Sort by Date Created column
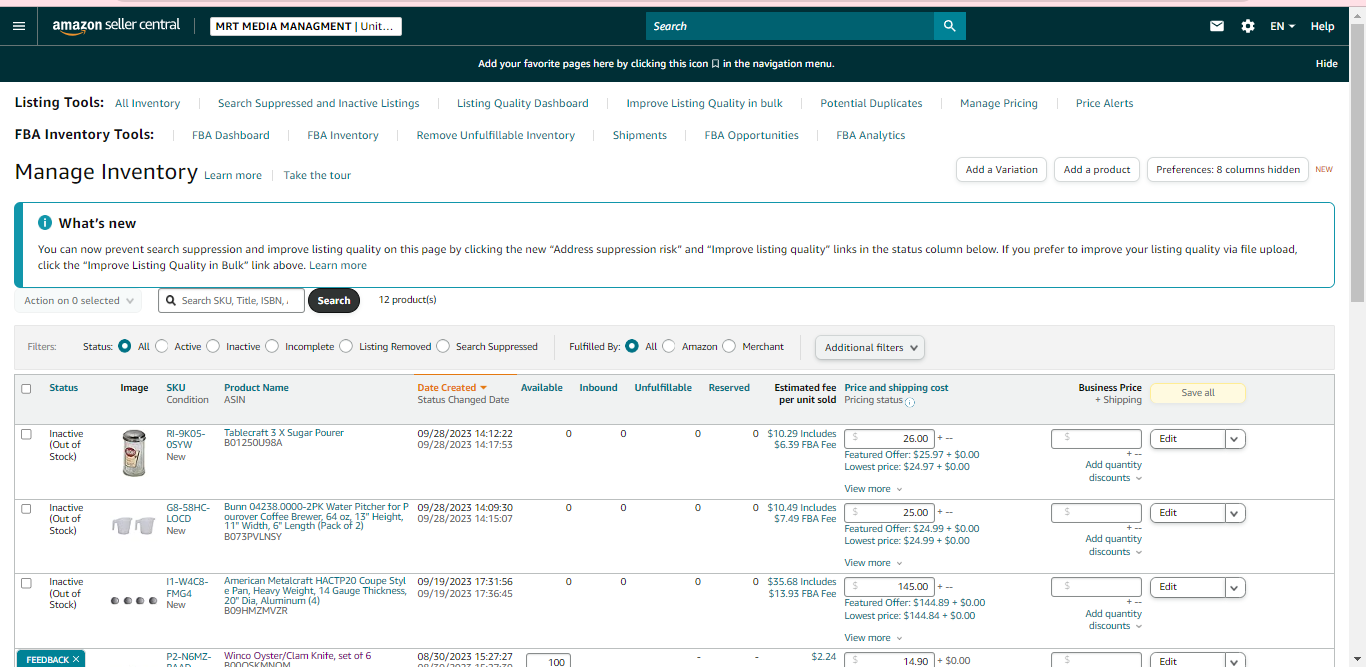1366x667 pixels. pos(451,388)
